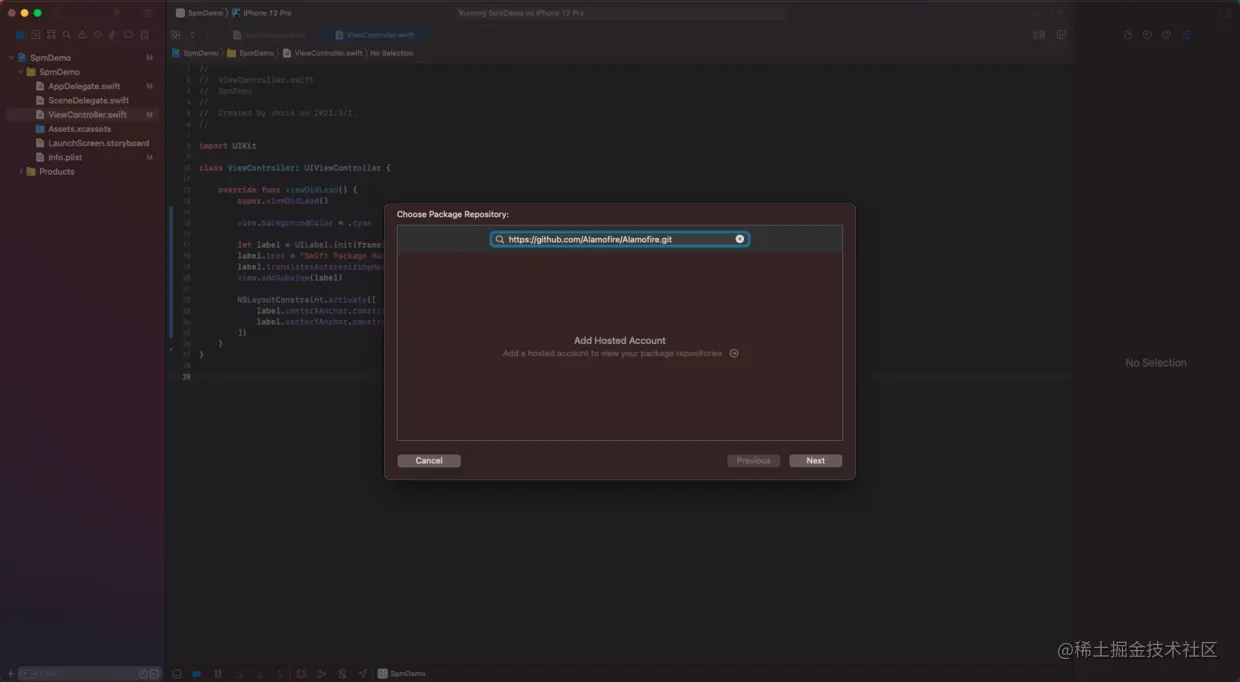1240x682 pixels.
Task: Click the NSLayoutConstraint.activate code line
Action: pyautogui.click(x=306, y=299)
